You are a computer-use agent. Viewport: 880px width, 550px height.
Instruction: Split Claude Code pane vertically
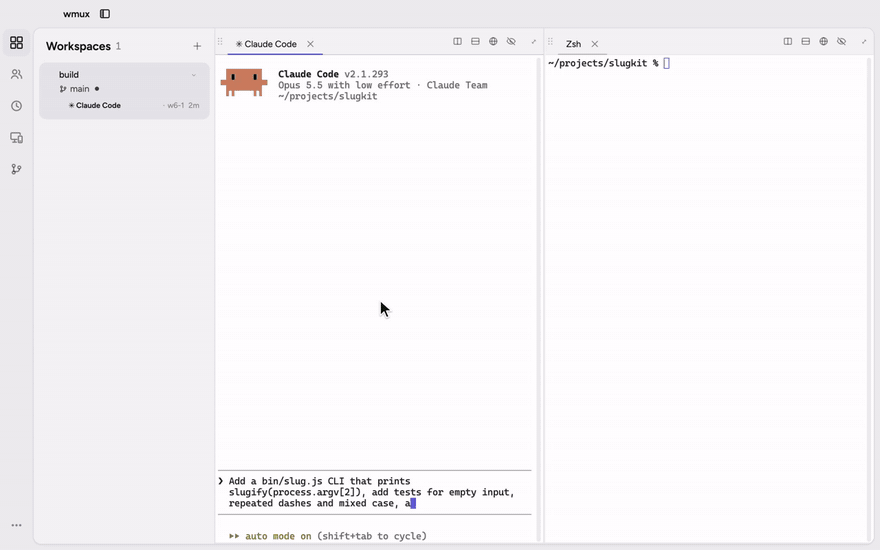[457, 42]
